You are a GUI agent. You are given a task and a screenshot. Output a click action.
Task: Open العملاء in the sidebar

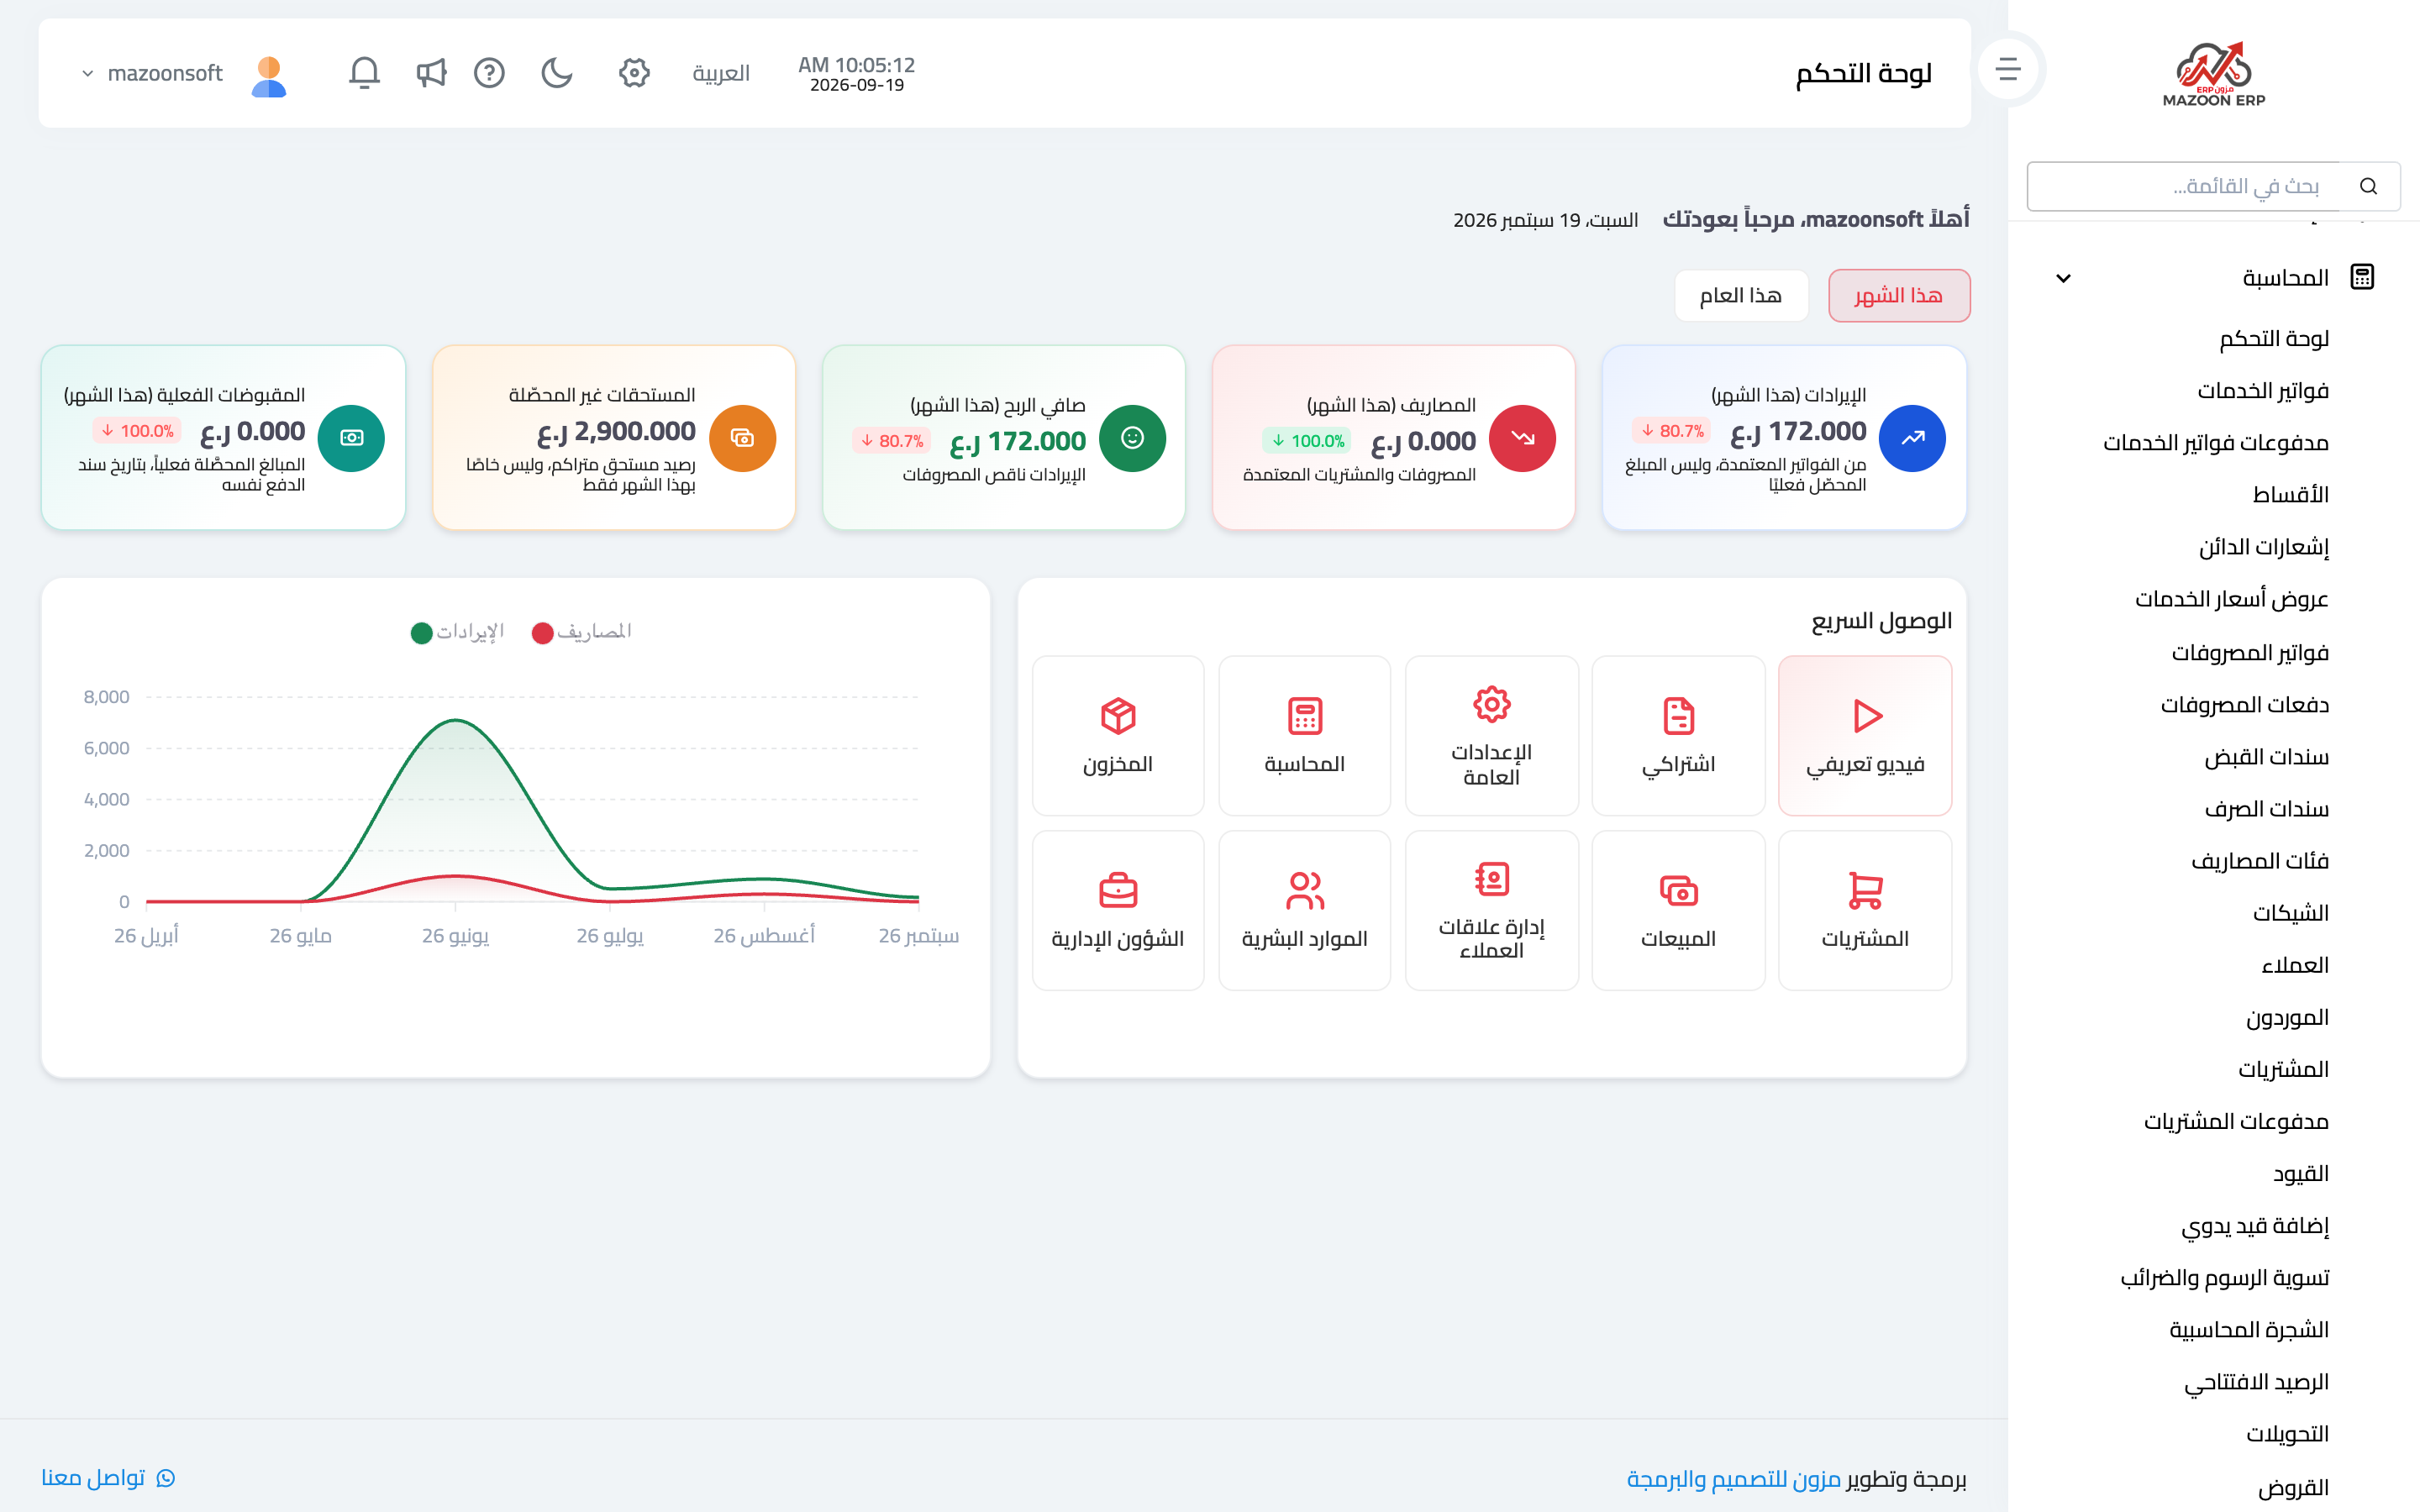pyautogui.click(x=2295, y=965)
